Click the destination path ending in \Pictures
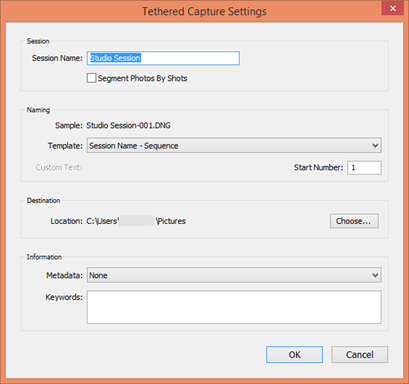 click(136, 221)
